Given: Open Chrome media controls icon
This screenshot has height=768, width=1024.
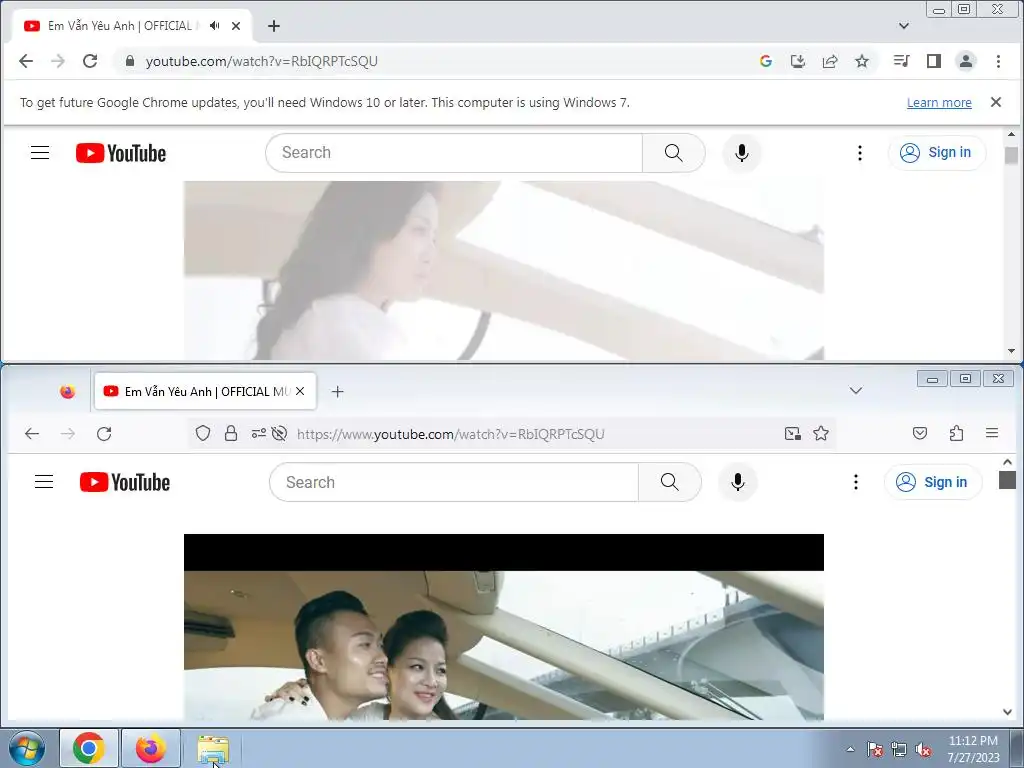Looking at the screenshot, I should coord(902,61).
